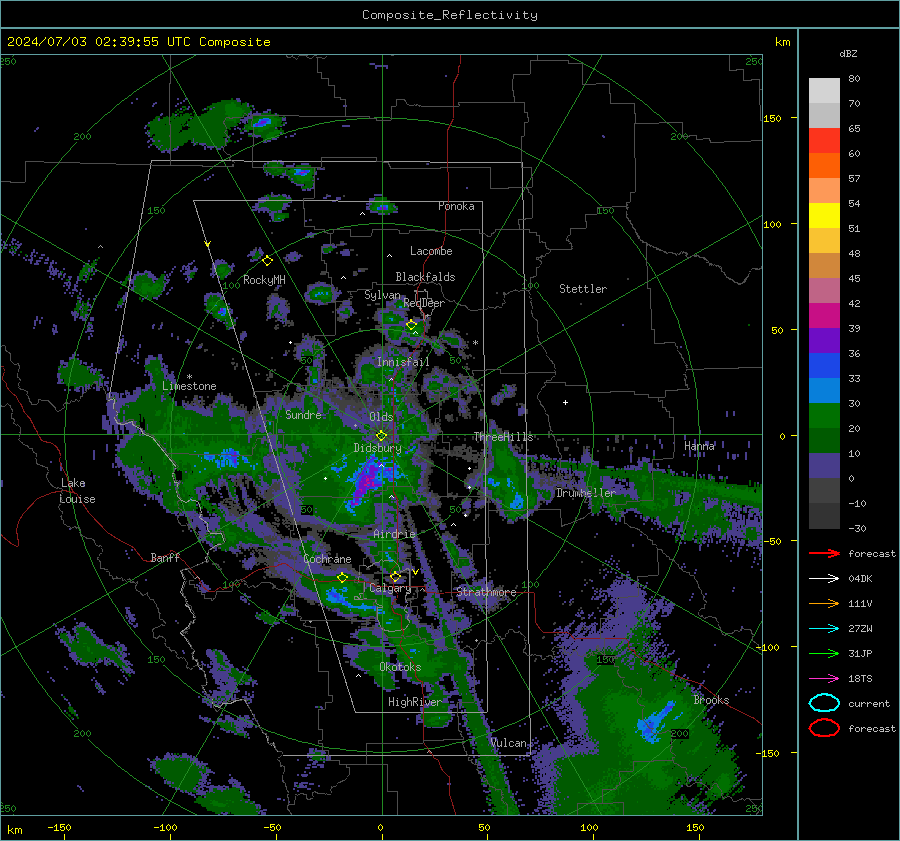This screenshot has height=841, width=900.
Task: Click the Composite_Reflectivity title text
Action: pos(450,15)
